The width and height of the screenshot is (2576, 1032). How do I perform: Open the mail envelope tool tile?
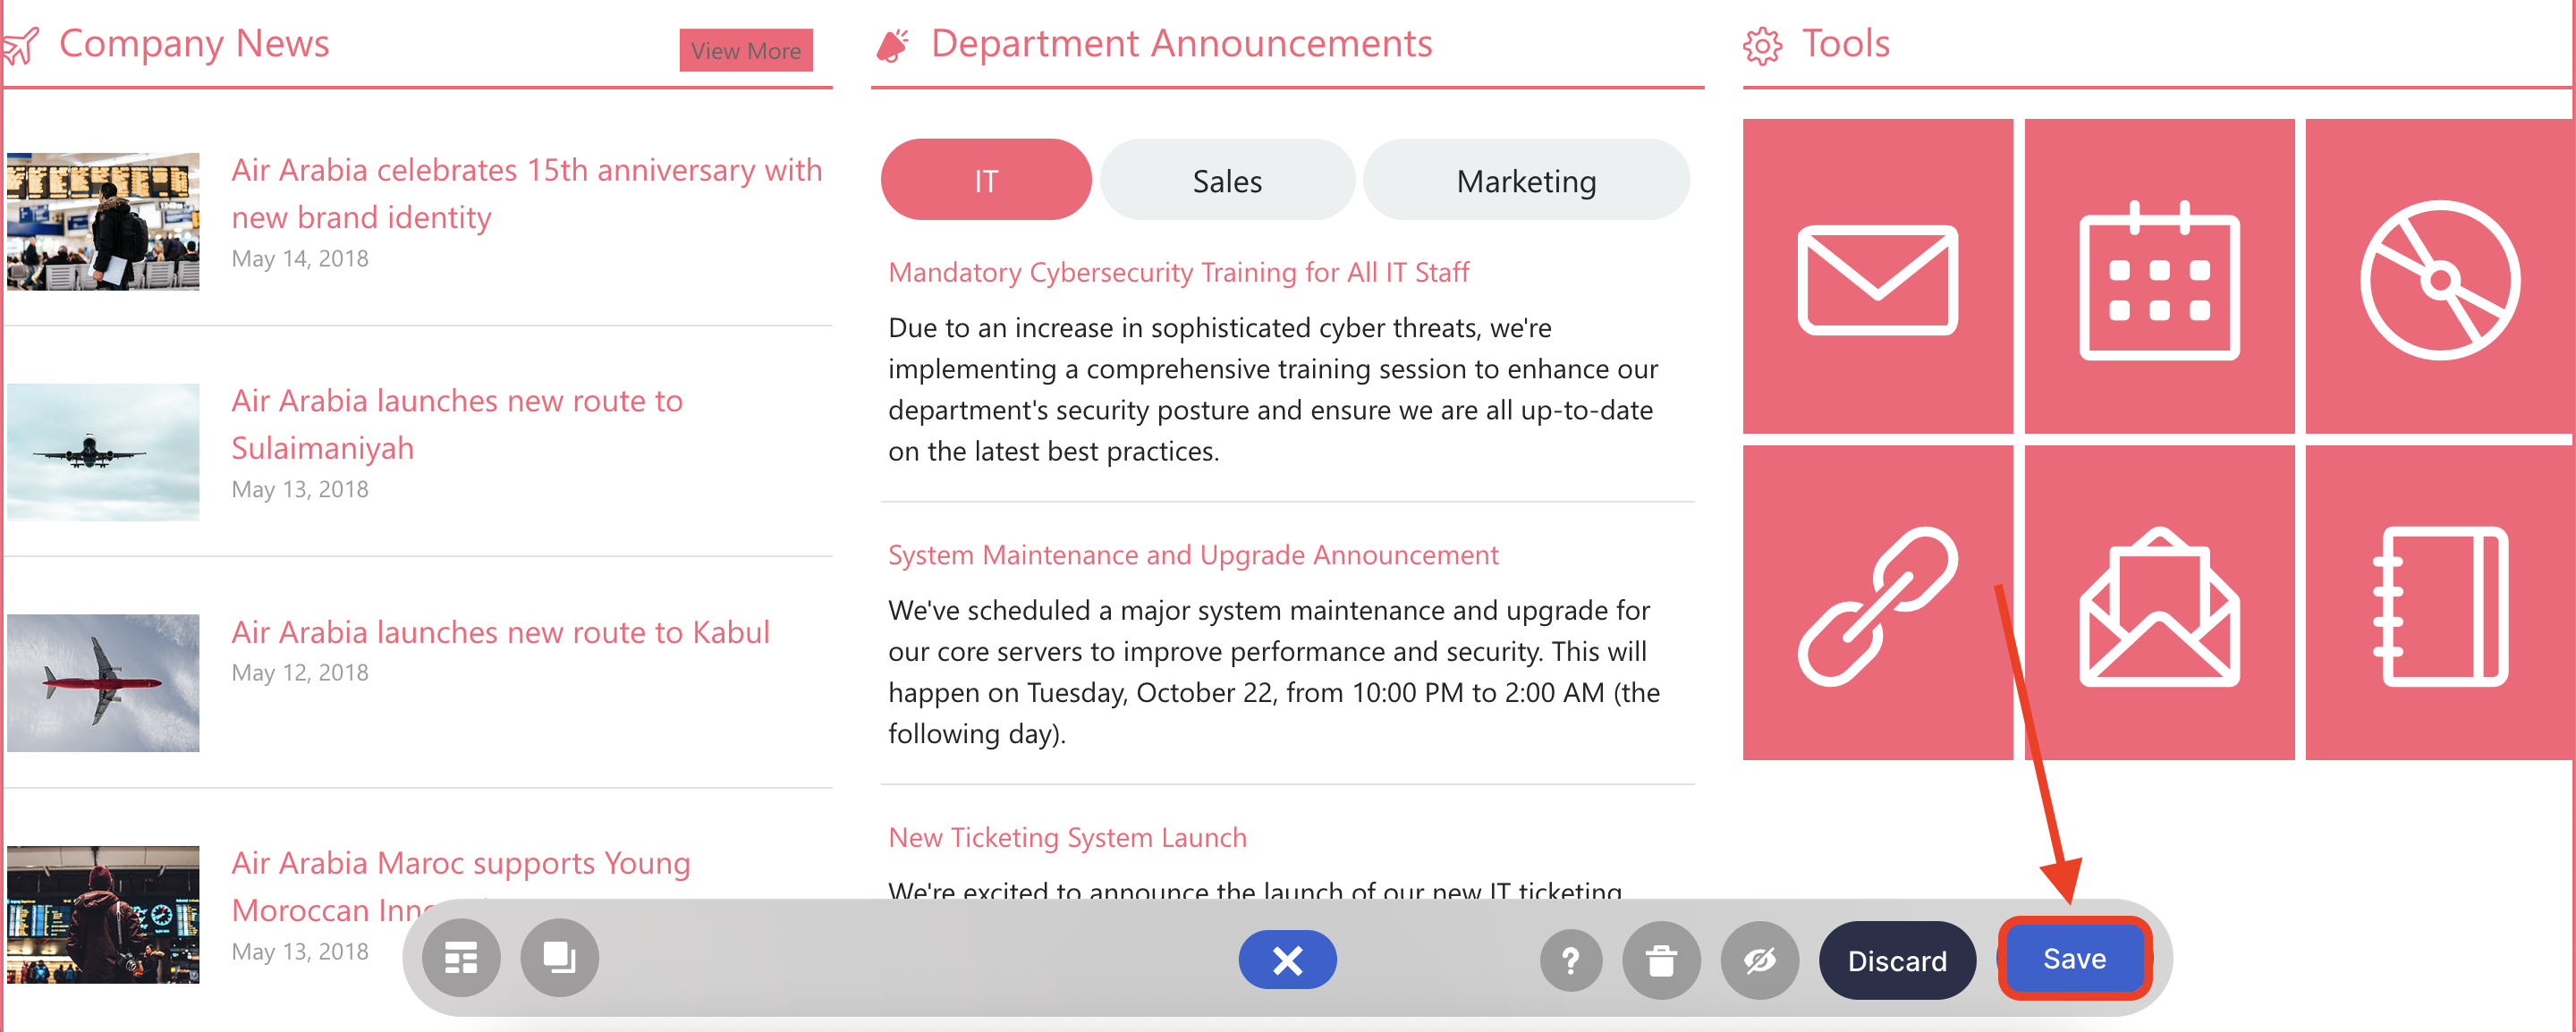point(1877,277)
